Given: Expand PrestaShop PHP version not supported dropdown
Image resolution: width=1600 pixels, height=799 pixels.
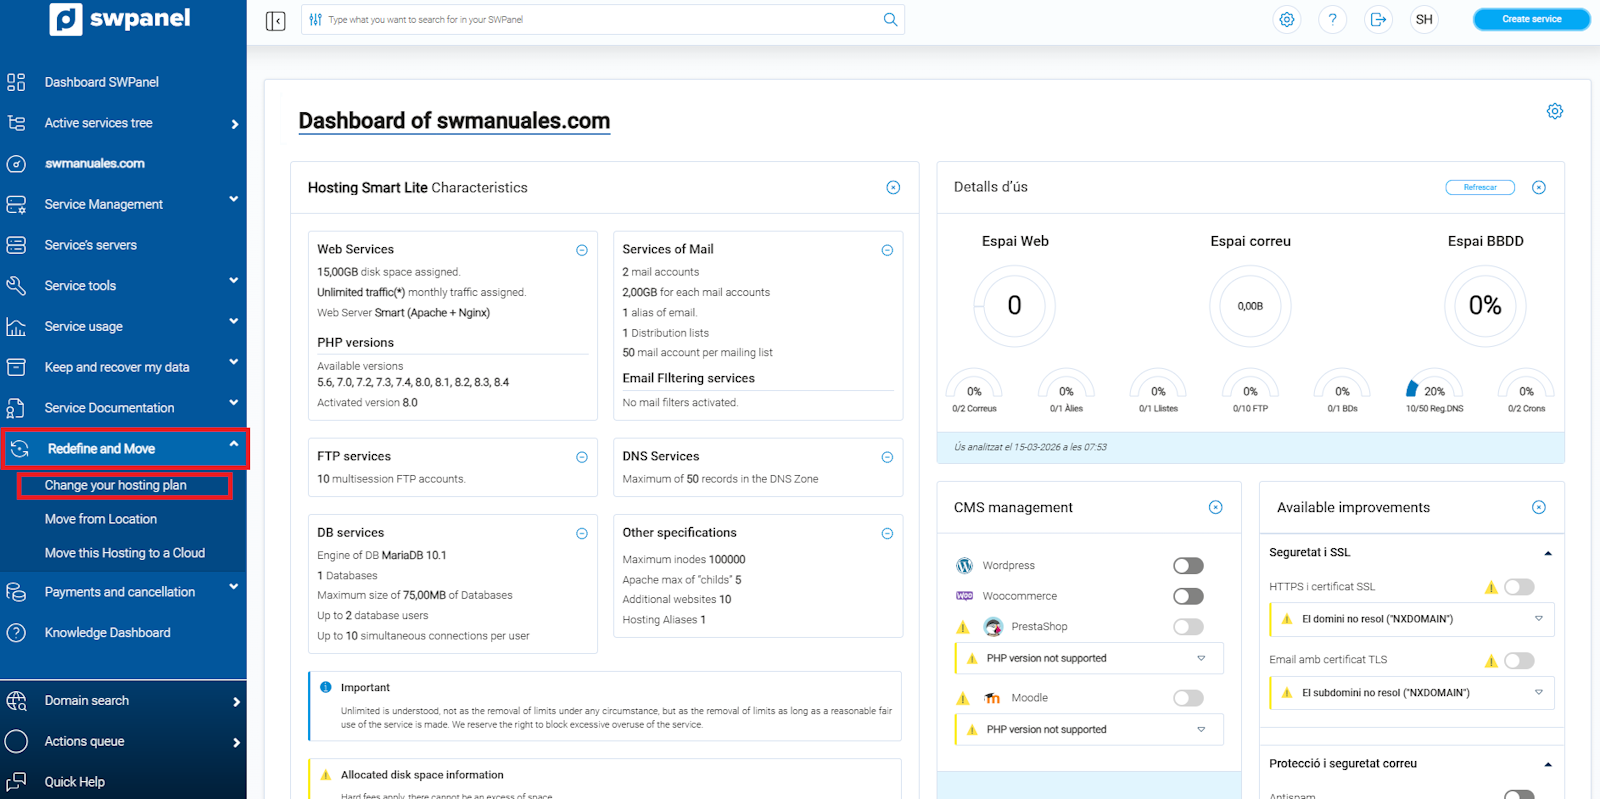Looking at the screenshot, I should click(1201, 658).
